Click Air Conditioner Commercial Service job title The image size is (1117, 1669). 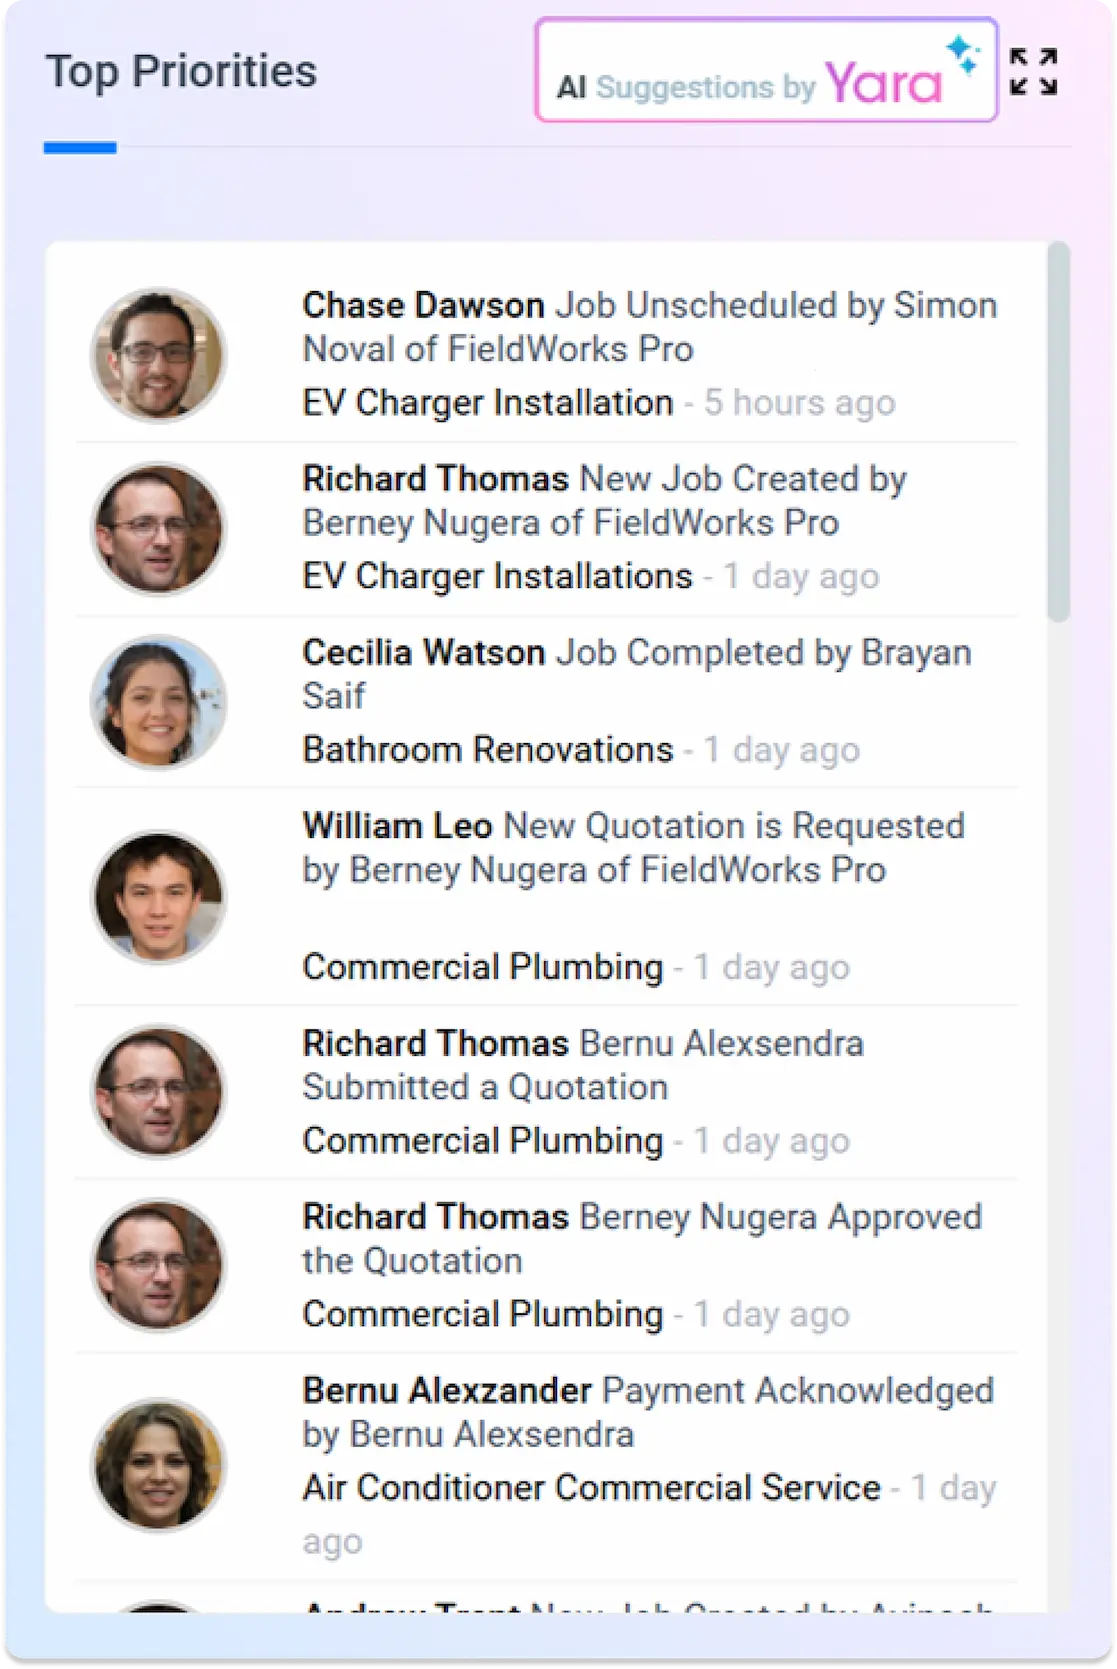point(592,1487)
